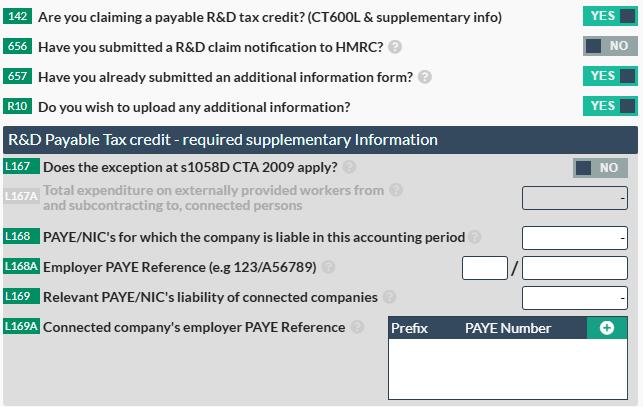Viewport: 643px width, 407px height.
Task: Click help icon for connected companies PAYE/NIC liability
Action: (x=389, y=297)
